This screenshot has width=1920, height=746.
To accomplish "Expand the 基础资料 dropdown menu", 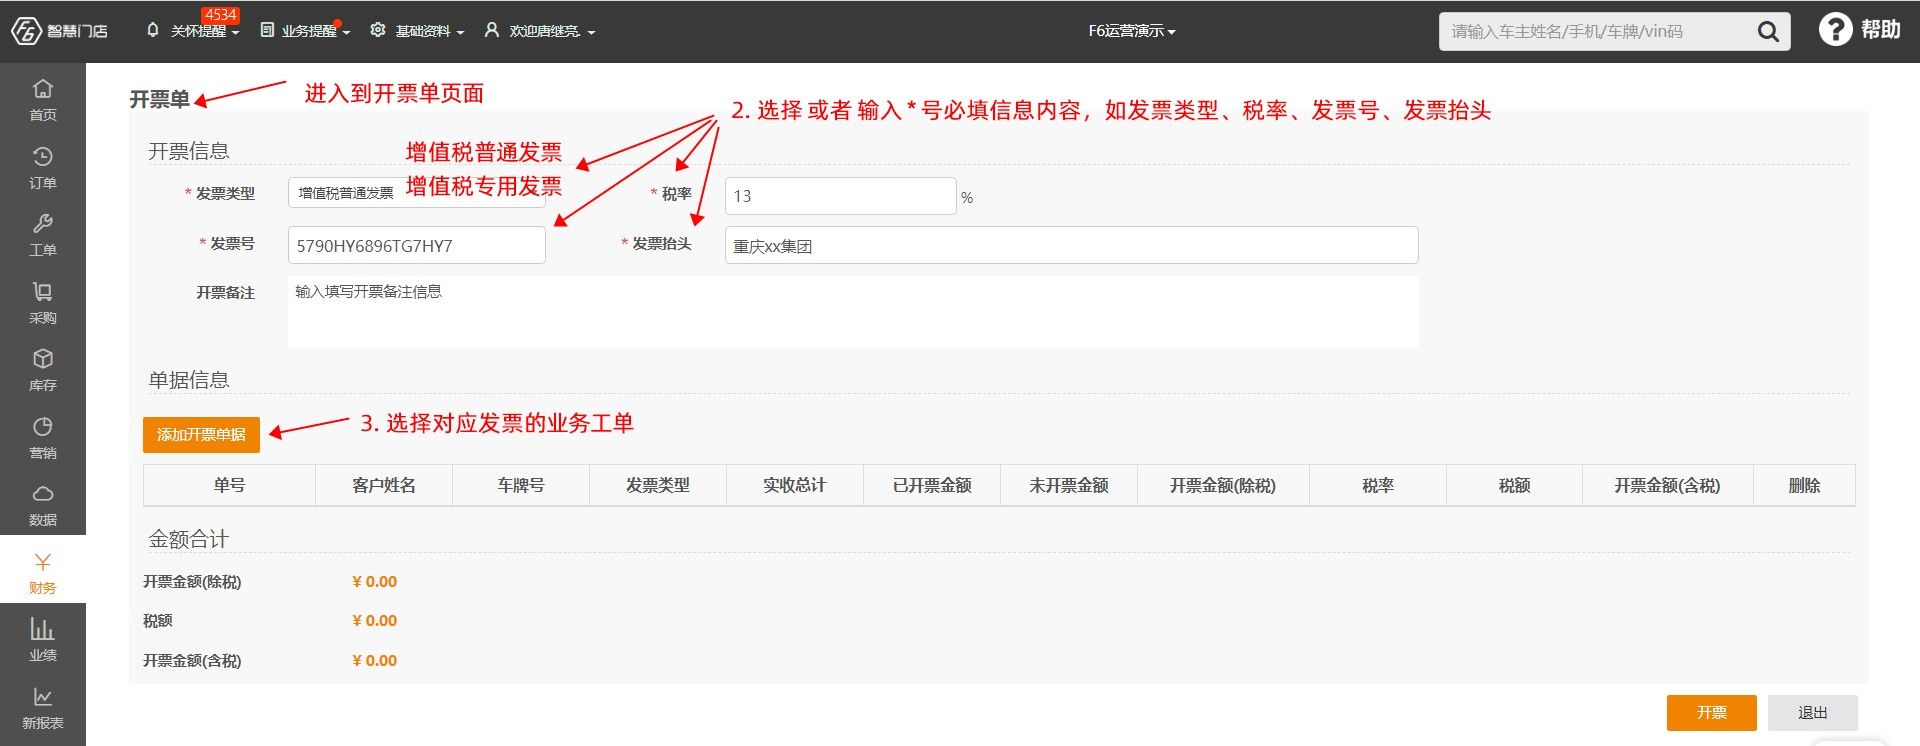I will [418, 31].
